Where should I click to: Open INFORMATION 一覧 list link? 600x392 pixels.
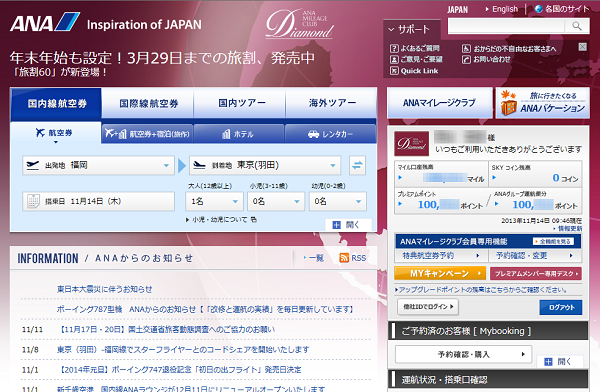point(314,258)
